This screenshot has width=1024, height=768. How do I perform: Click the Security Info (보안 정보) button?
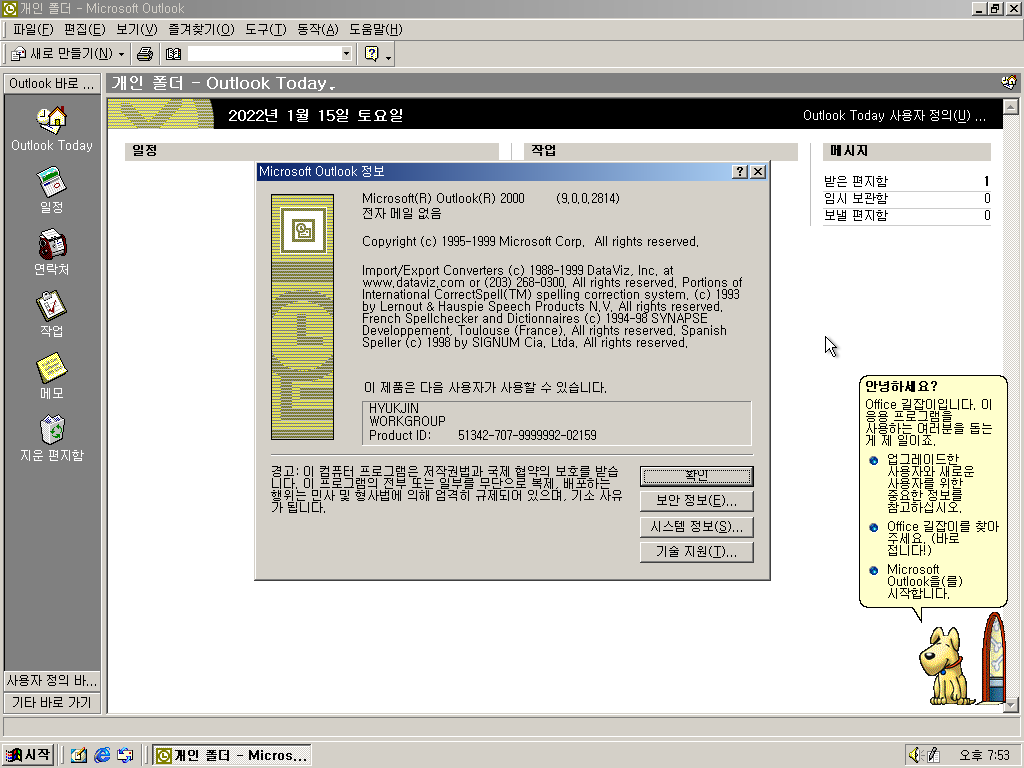point(696,501)
